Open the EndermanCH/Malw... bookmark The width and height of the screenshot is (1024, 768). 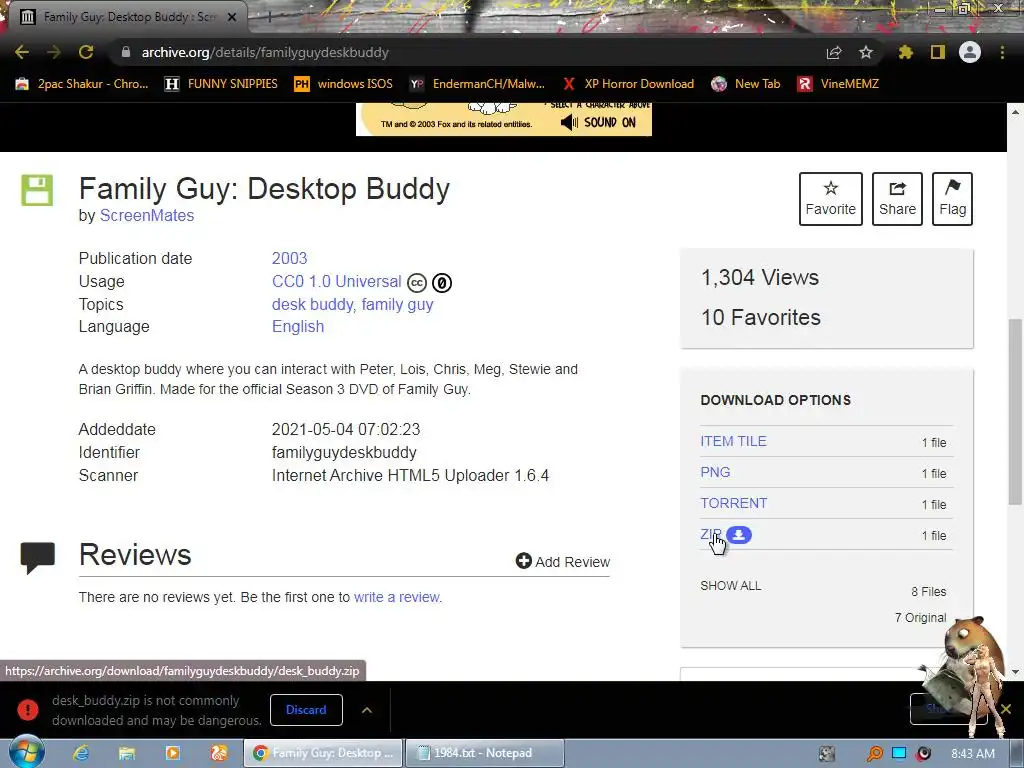pos(477,84)
